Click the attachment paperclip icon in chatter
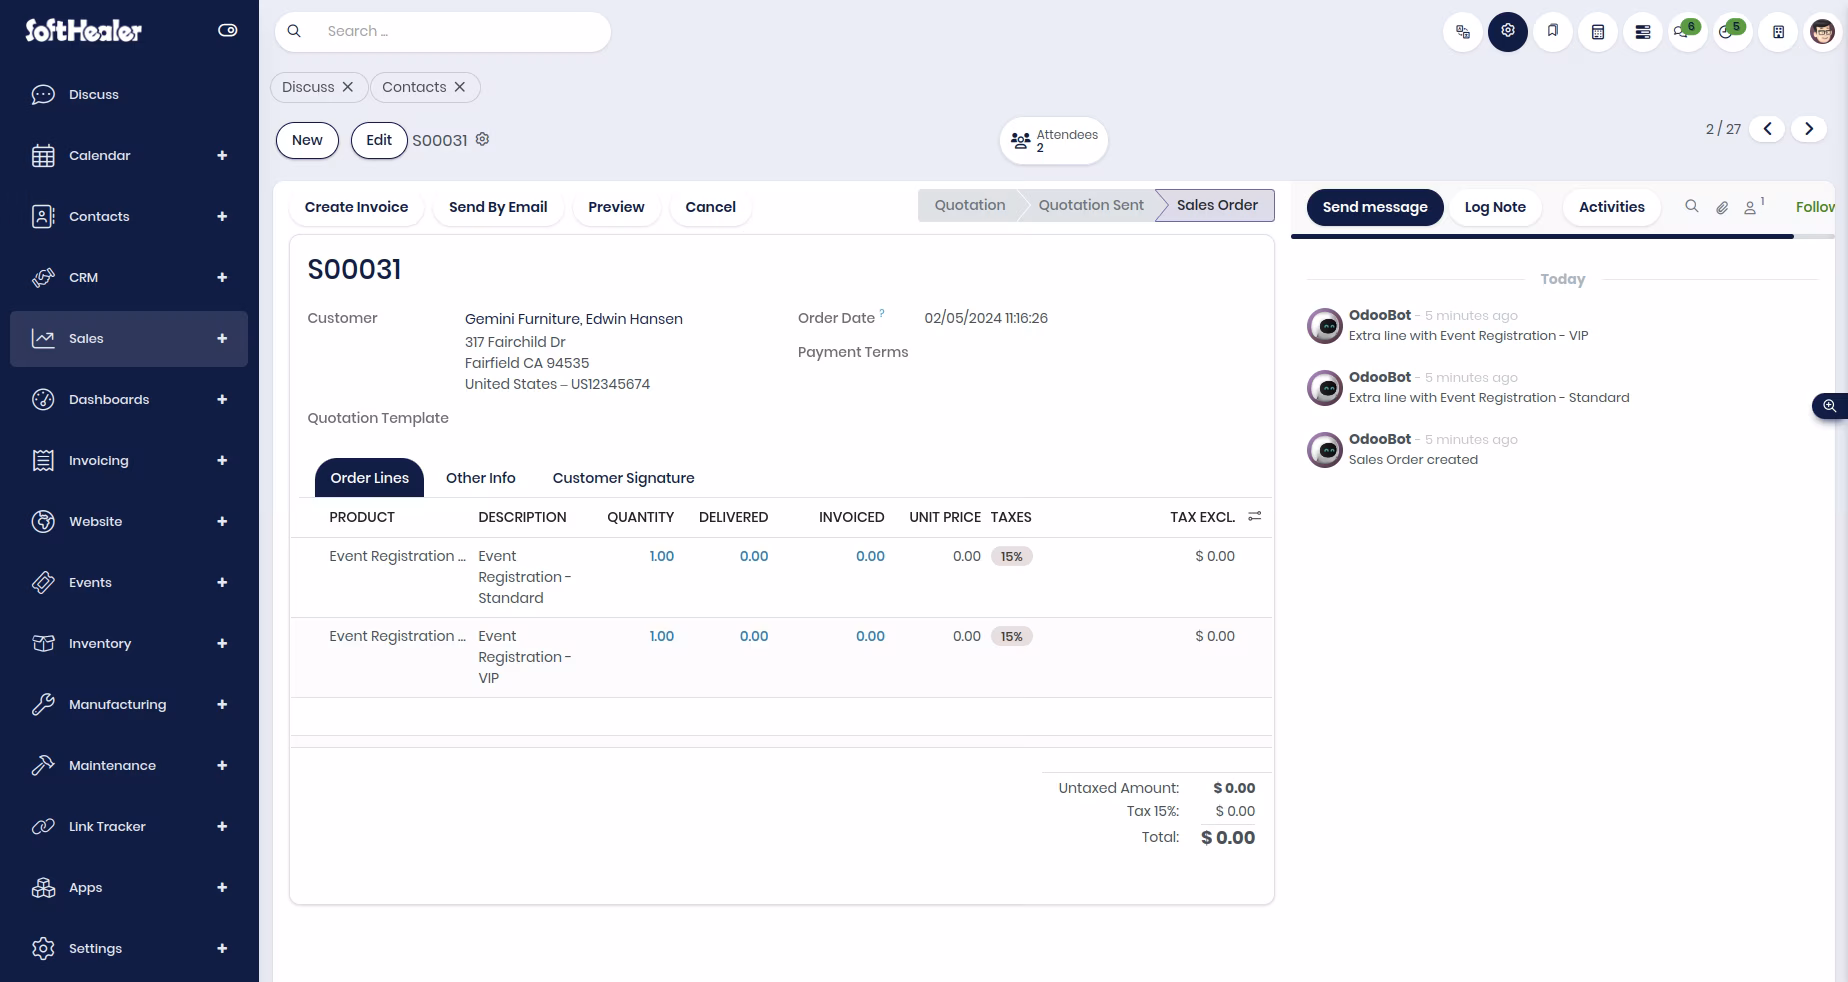Viewport: 1848px width, 982px height. (x=1722, y=207)
